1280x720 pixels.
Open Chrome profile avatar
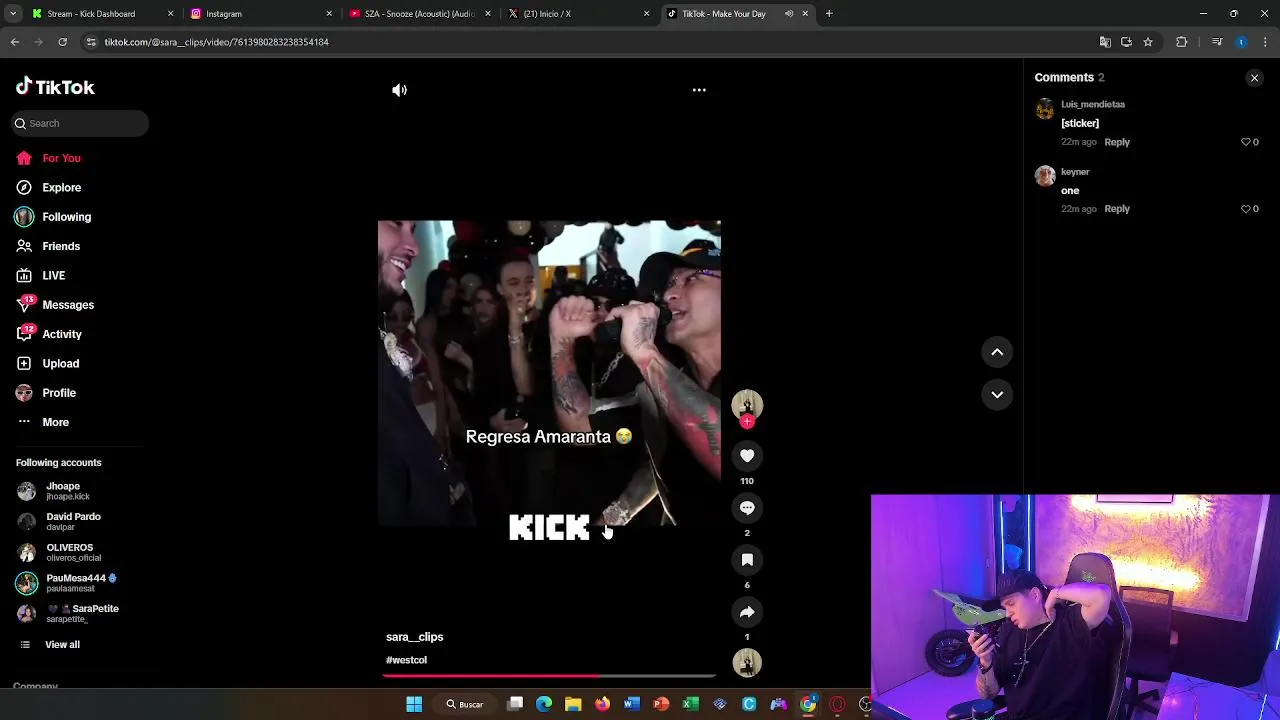1241,42
